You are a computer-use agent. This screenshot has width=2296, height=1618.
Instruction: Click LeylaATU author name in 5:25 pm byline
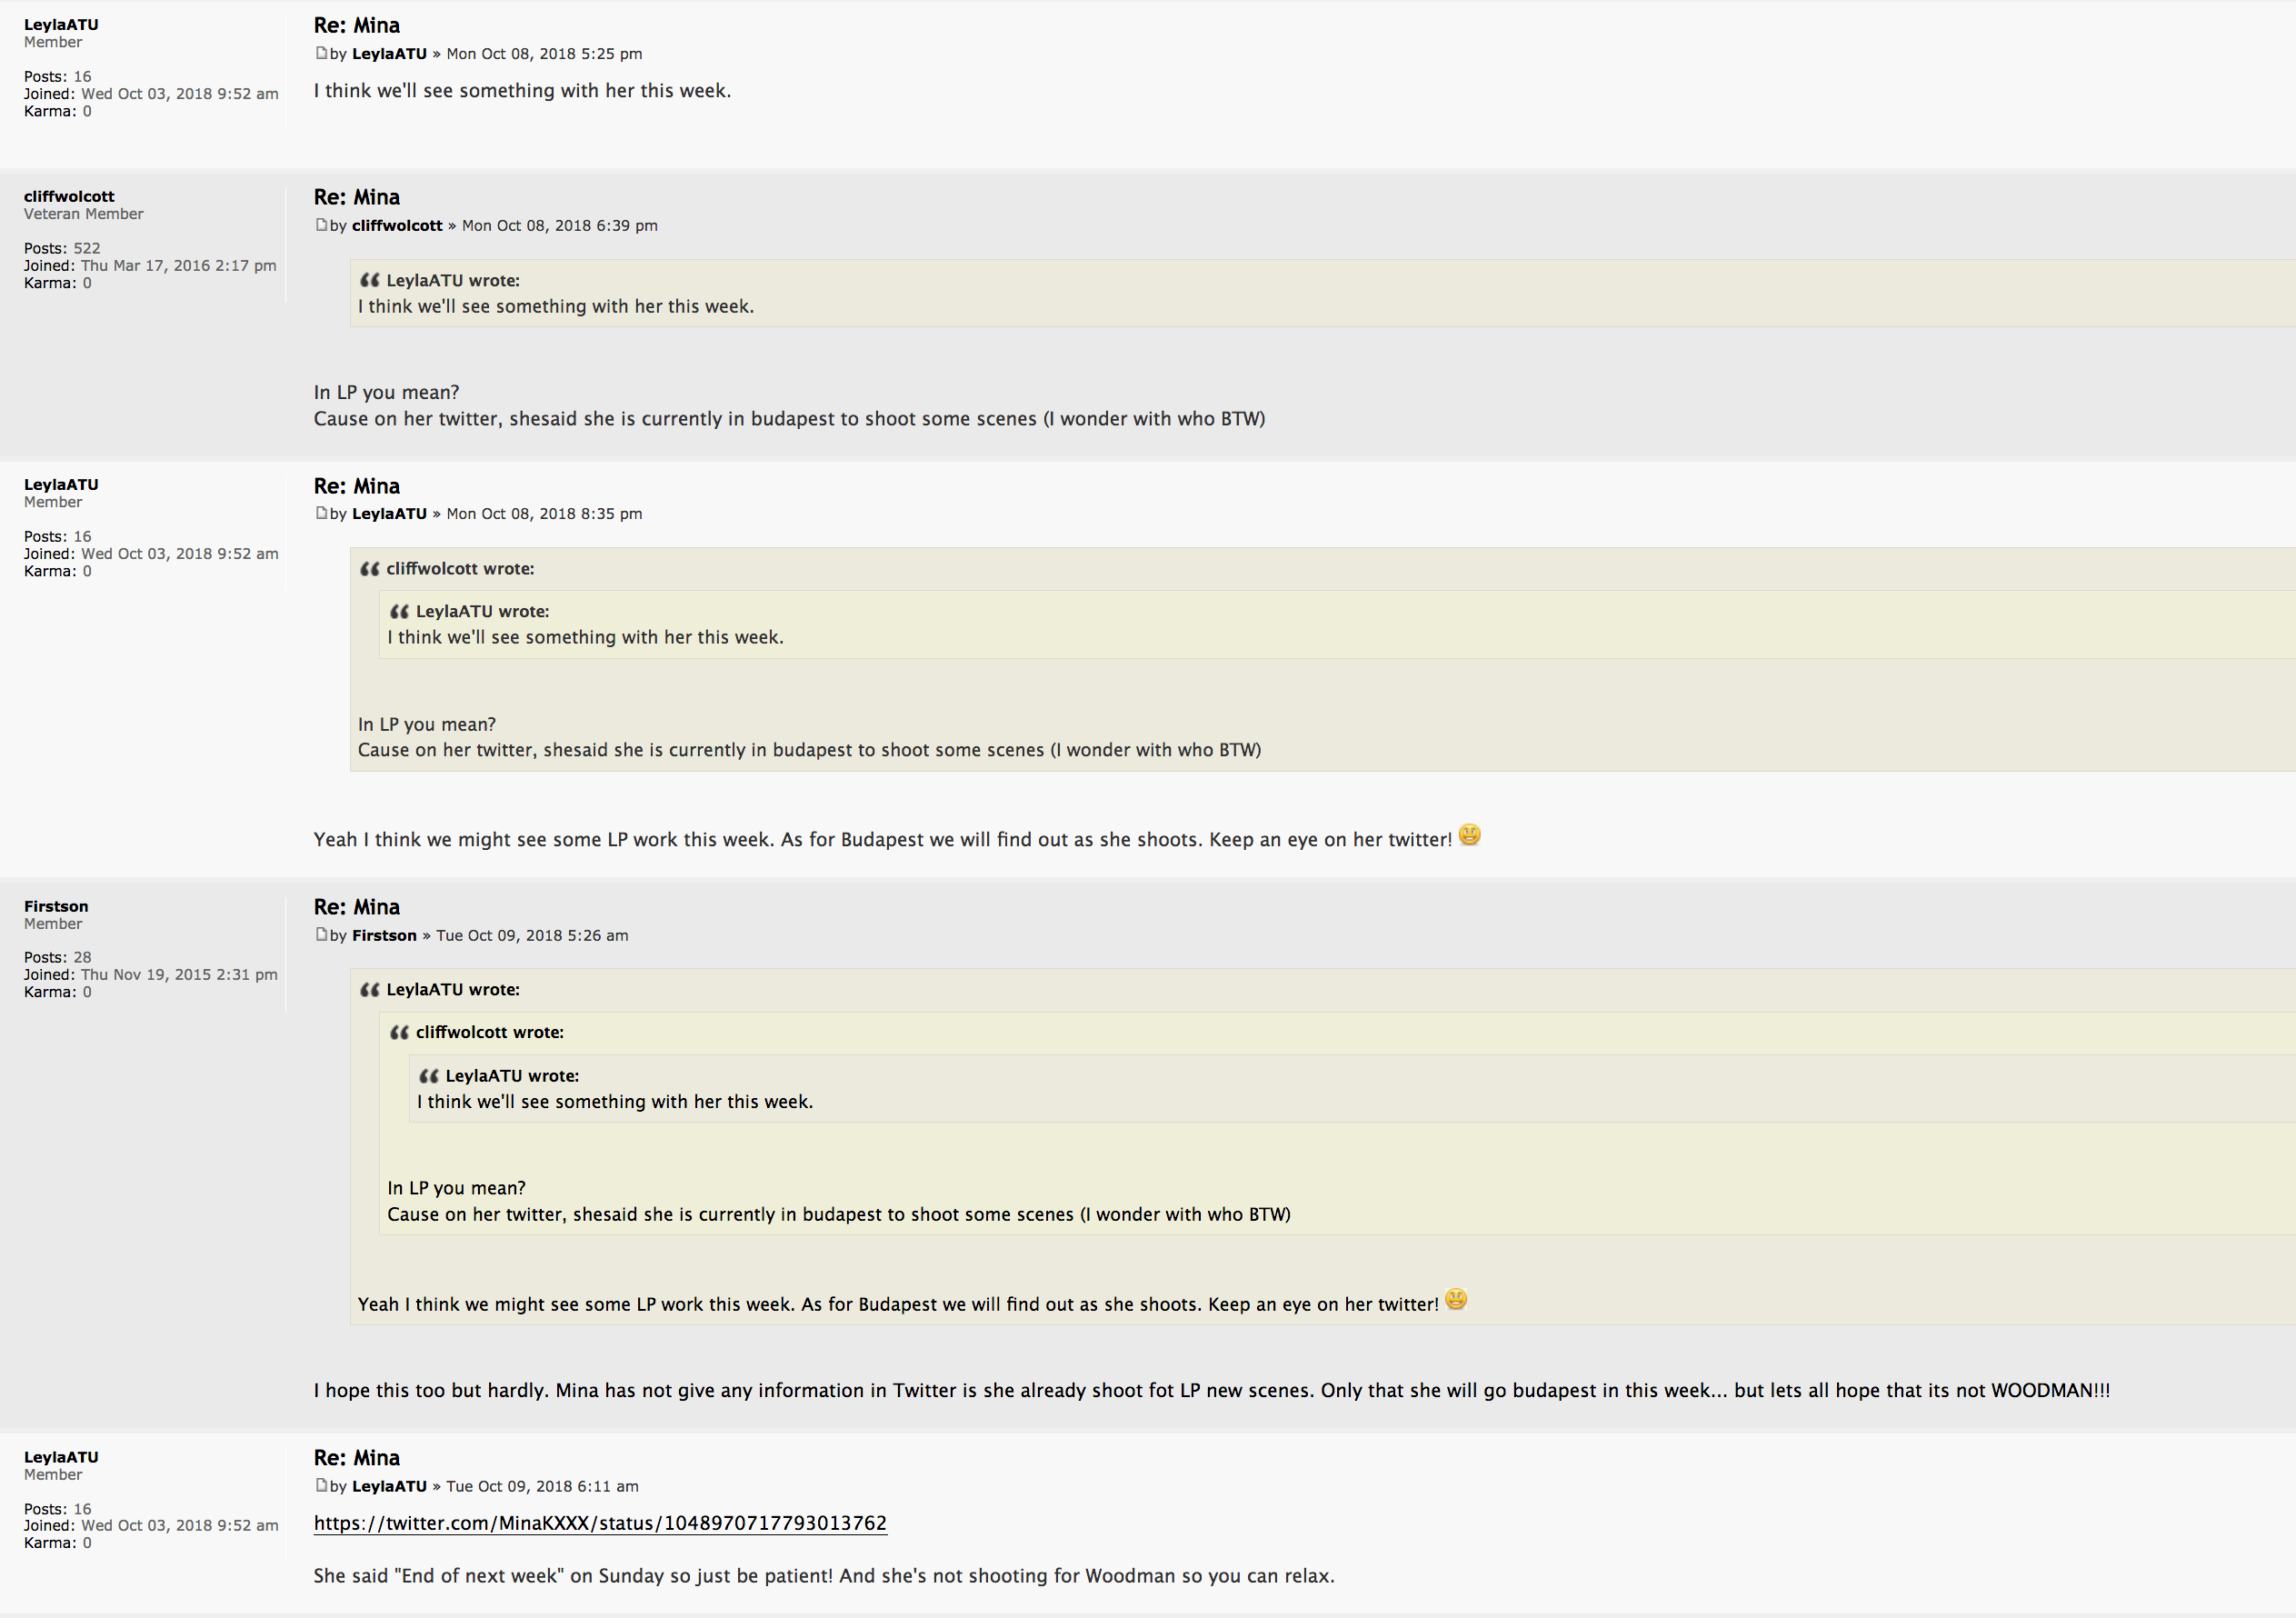click(389, 54)
